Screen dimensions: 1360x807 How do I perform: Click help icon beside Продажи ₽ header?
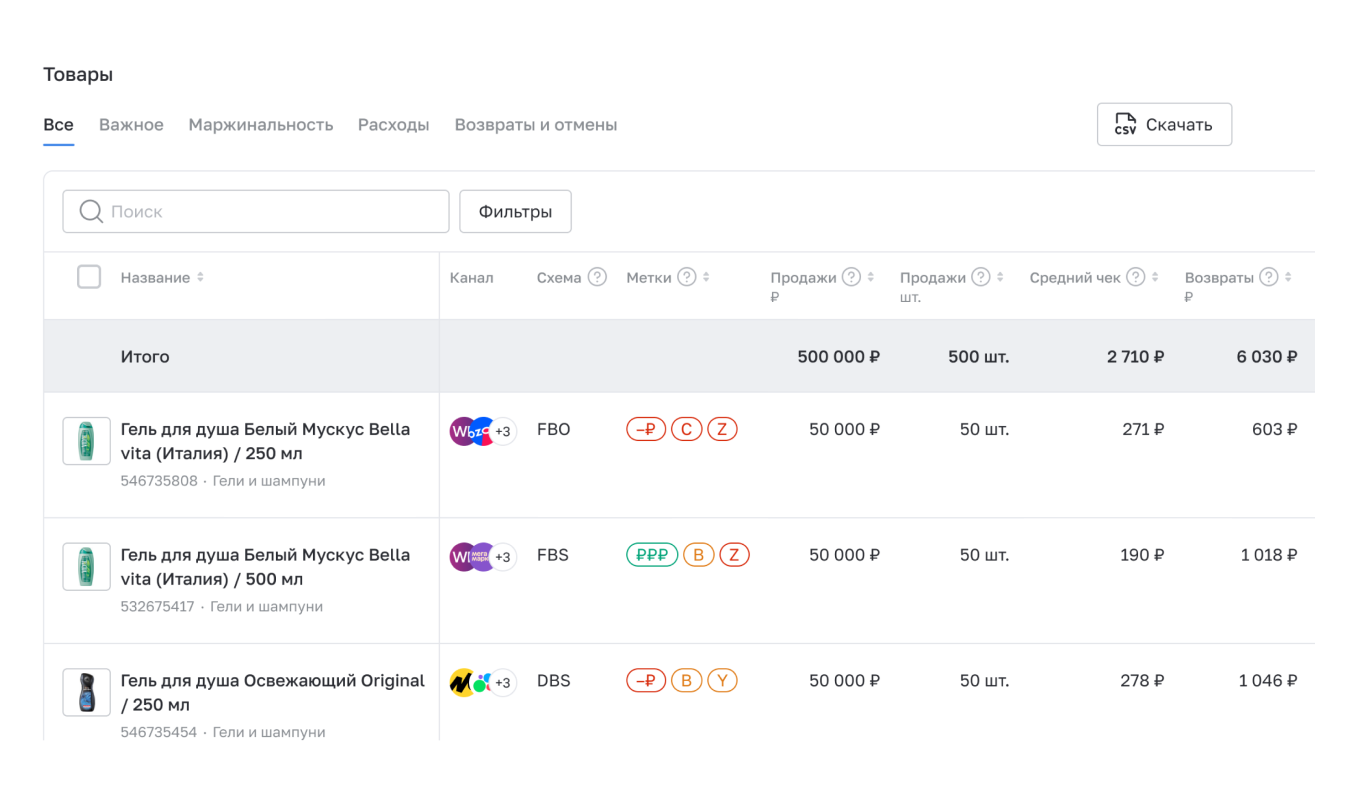[x=851, y=277]
